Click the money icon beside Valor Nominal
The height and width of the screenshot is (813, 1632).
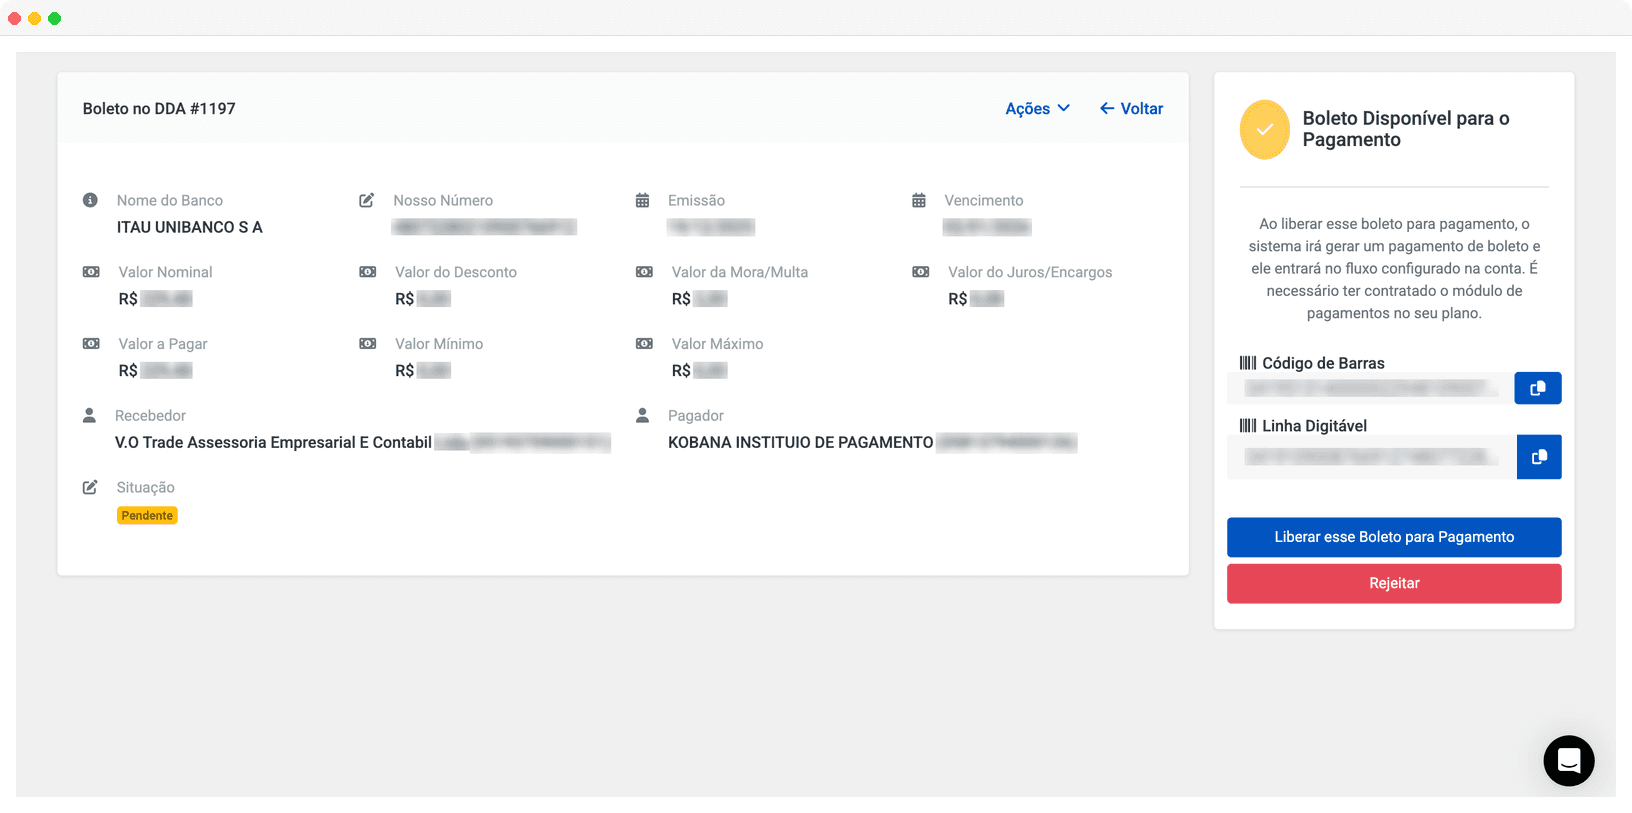pyautogui.click(x=91, y=272)
